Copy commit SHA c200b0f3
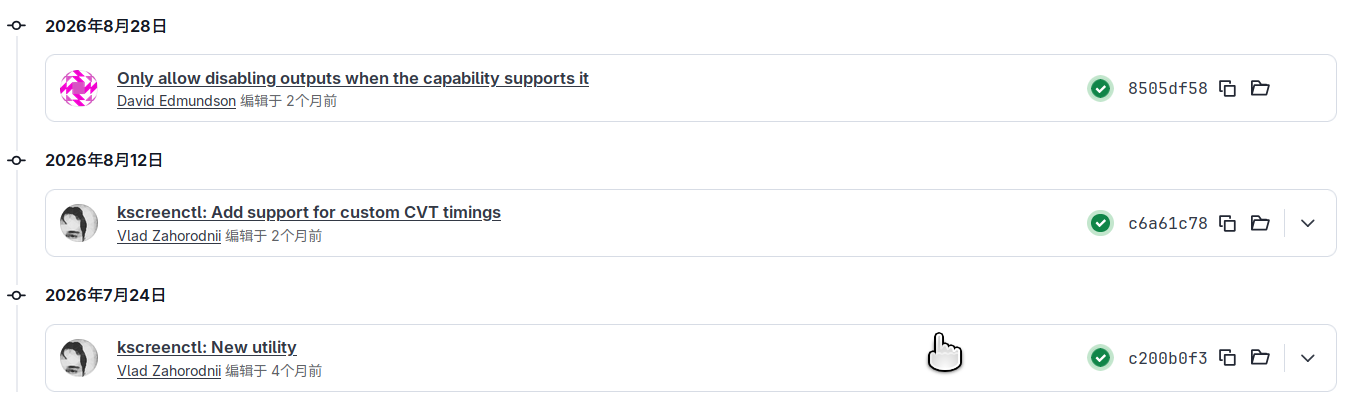 pos(1228,358)
